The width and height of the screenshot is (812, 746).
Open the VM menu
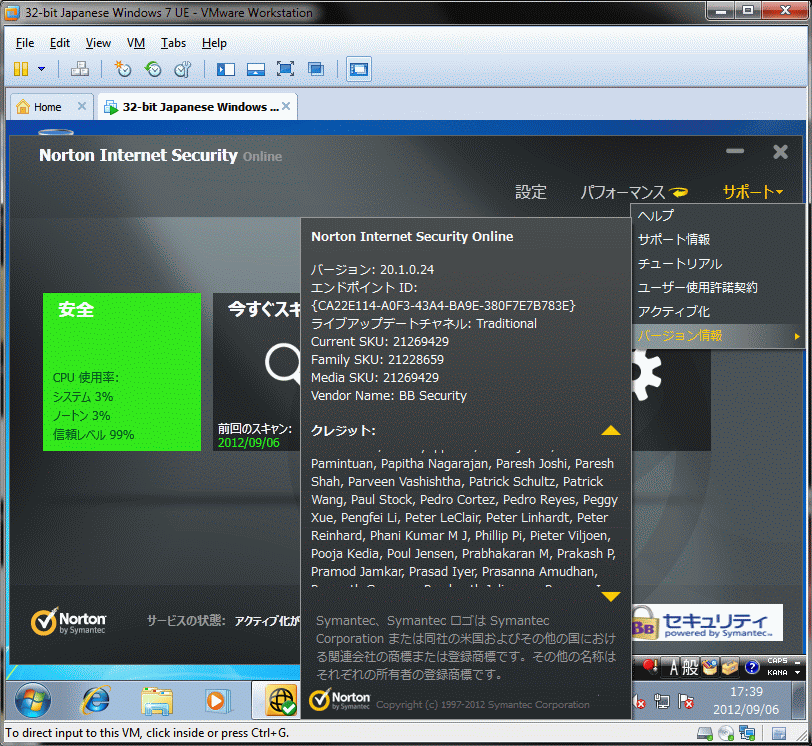click(x=136, y=43)
